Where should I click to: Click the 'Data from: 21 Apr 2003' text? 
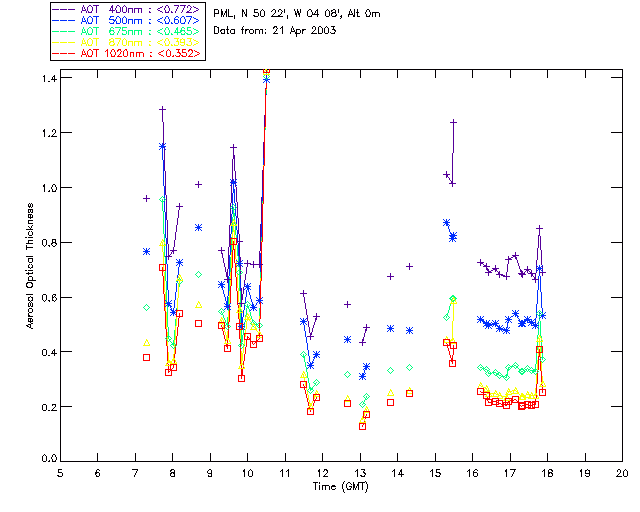(x=275, y=31)
